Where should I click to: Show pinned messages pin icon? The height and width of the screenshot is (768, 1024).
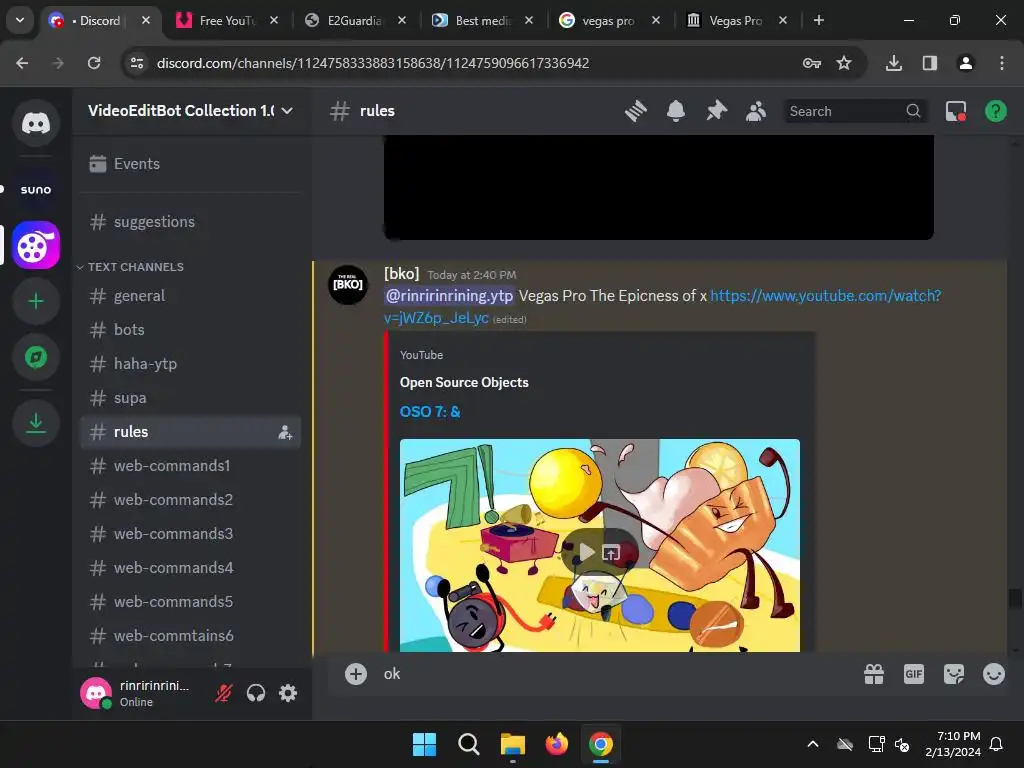tap(716, 111)
